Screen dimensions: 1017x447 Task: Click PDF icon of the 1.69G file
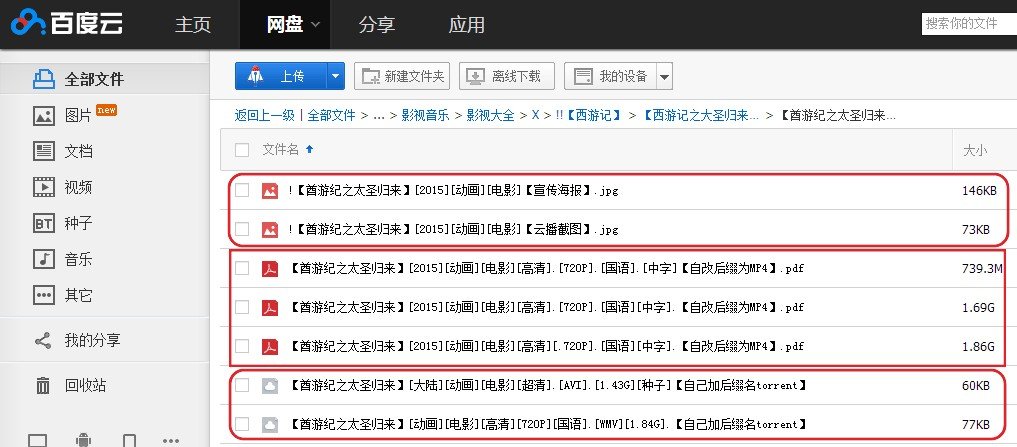270,308
